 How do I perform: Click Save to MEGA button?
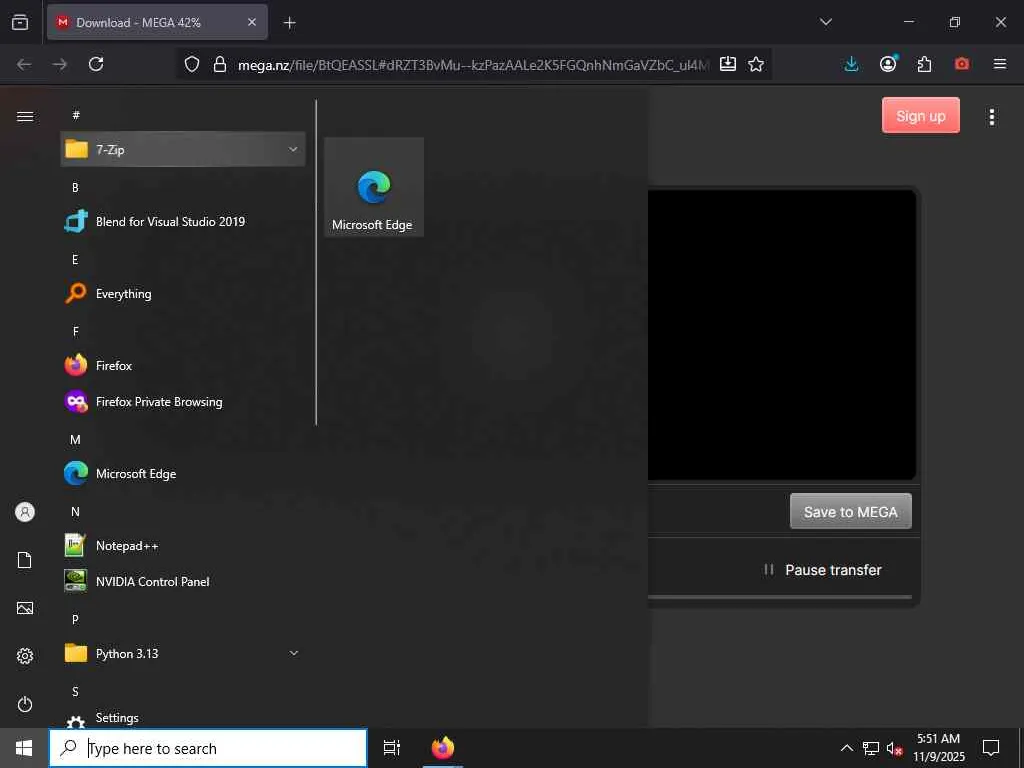850,511
